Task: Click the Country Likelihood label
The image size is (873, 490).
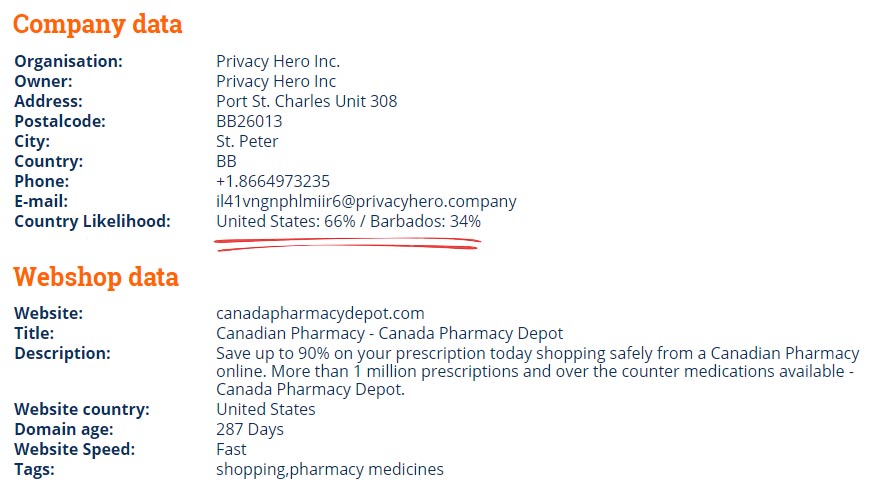Action: pyautogui.click(x=92, y=222)
